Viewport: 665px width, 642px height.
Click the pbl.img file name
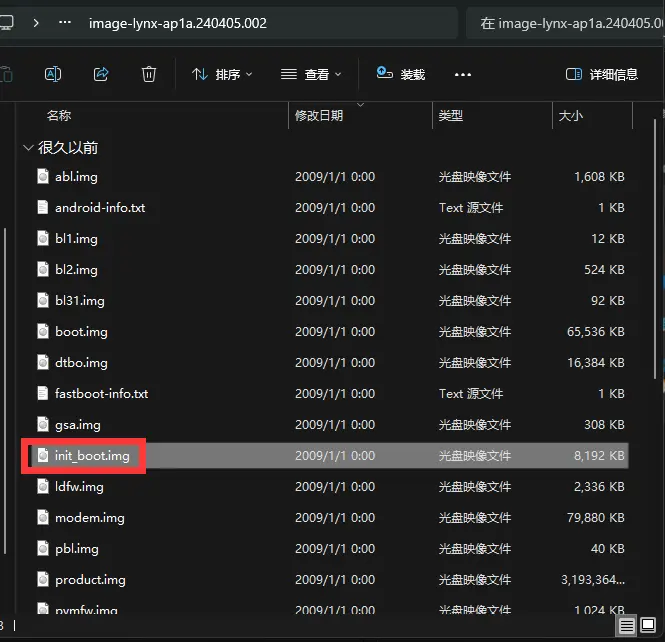(x=77, y=549)
